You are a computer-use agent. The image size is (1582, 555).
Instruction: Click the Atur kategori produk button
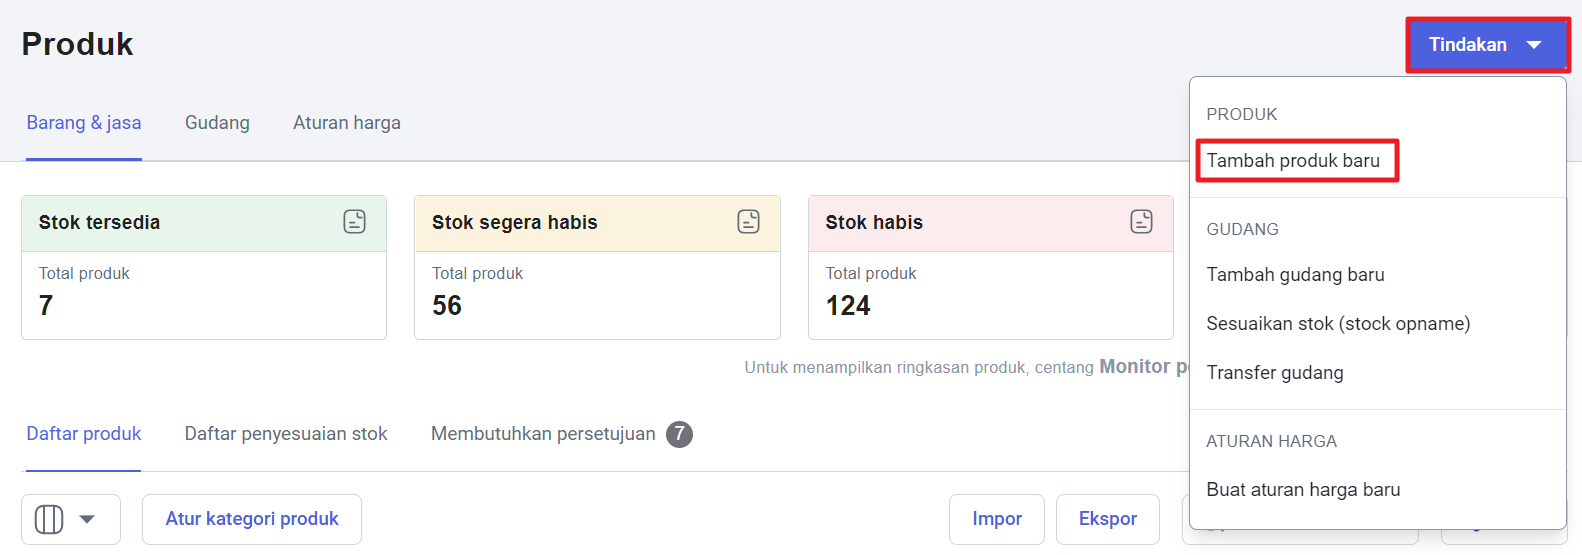[252, 519]
